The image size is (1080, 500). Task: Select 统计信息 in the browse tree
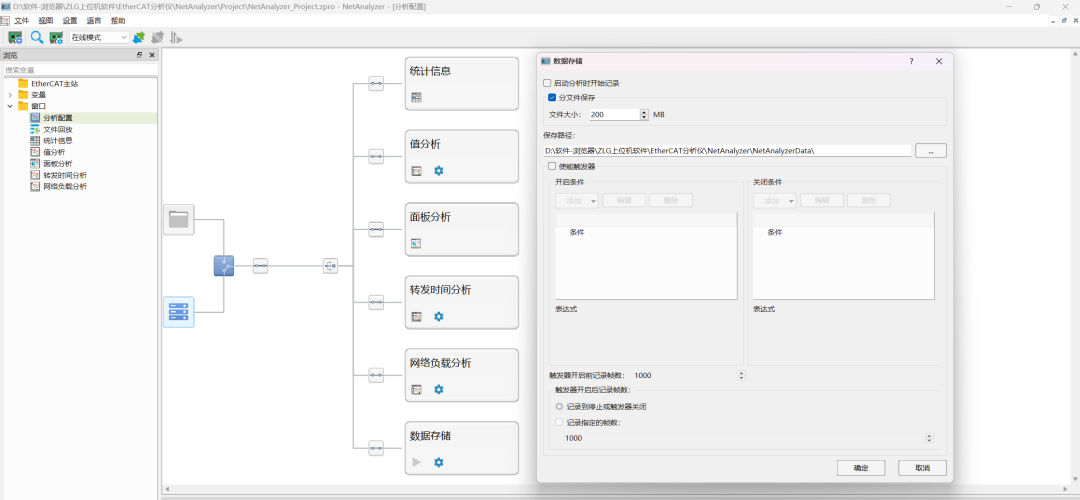coord(58,140)
